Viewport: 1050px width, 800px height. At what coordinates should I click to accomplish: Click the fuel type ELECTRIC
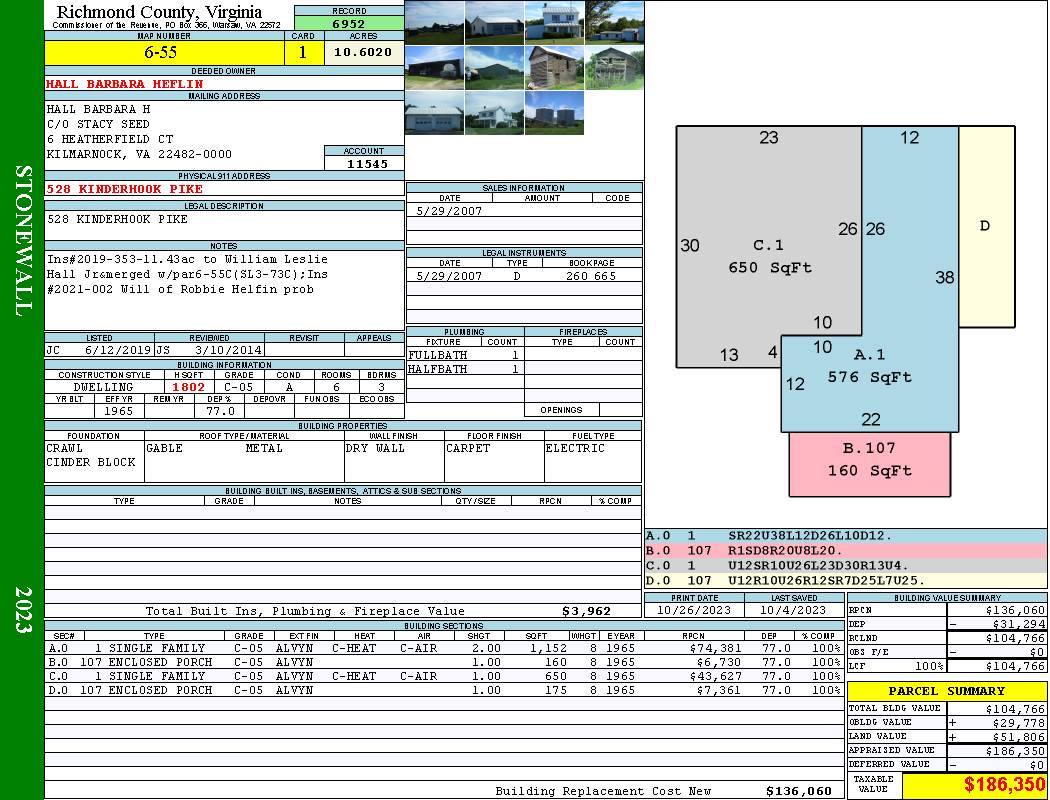[575, 448]
